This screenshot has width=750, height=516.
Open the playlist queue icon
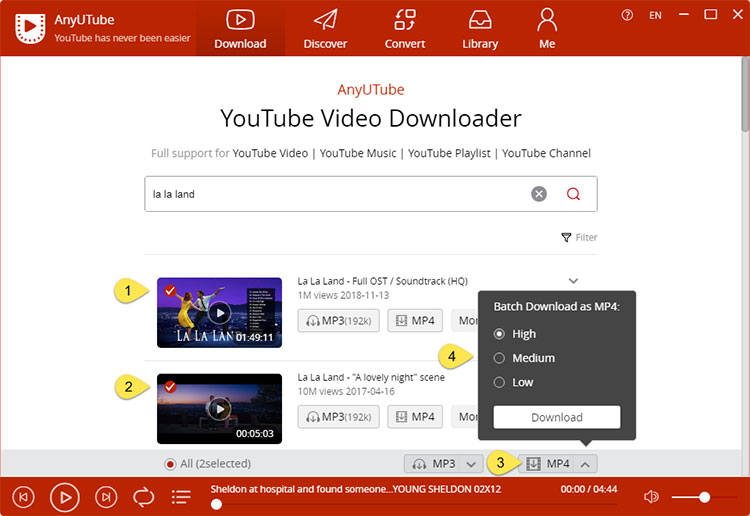[181, 497]
